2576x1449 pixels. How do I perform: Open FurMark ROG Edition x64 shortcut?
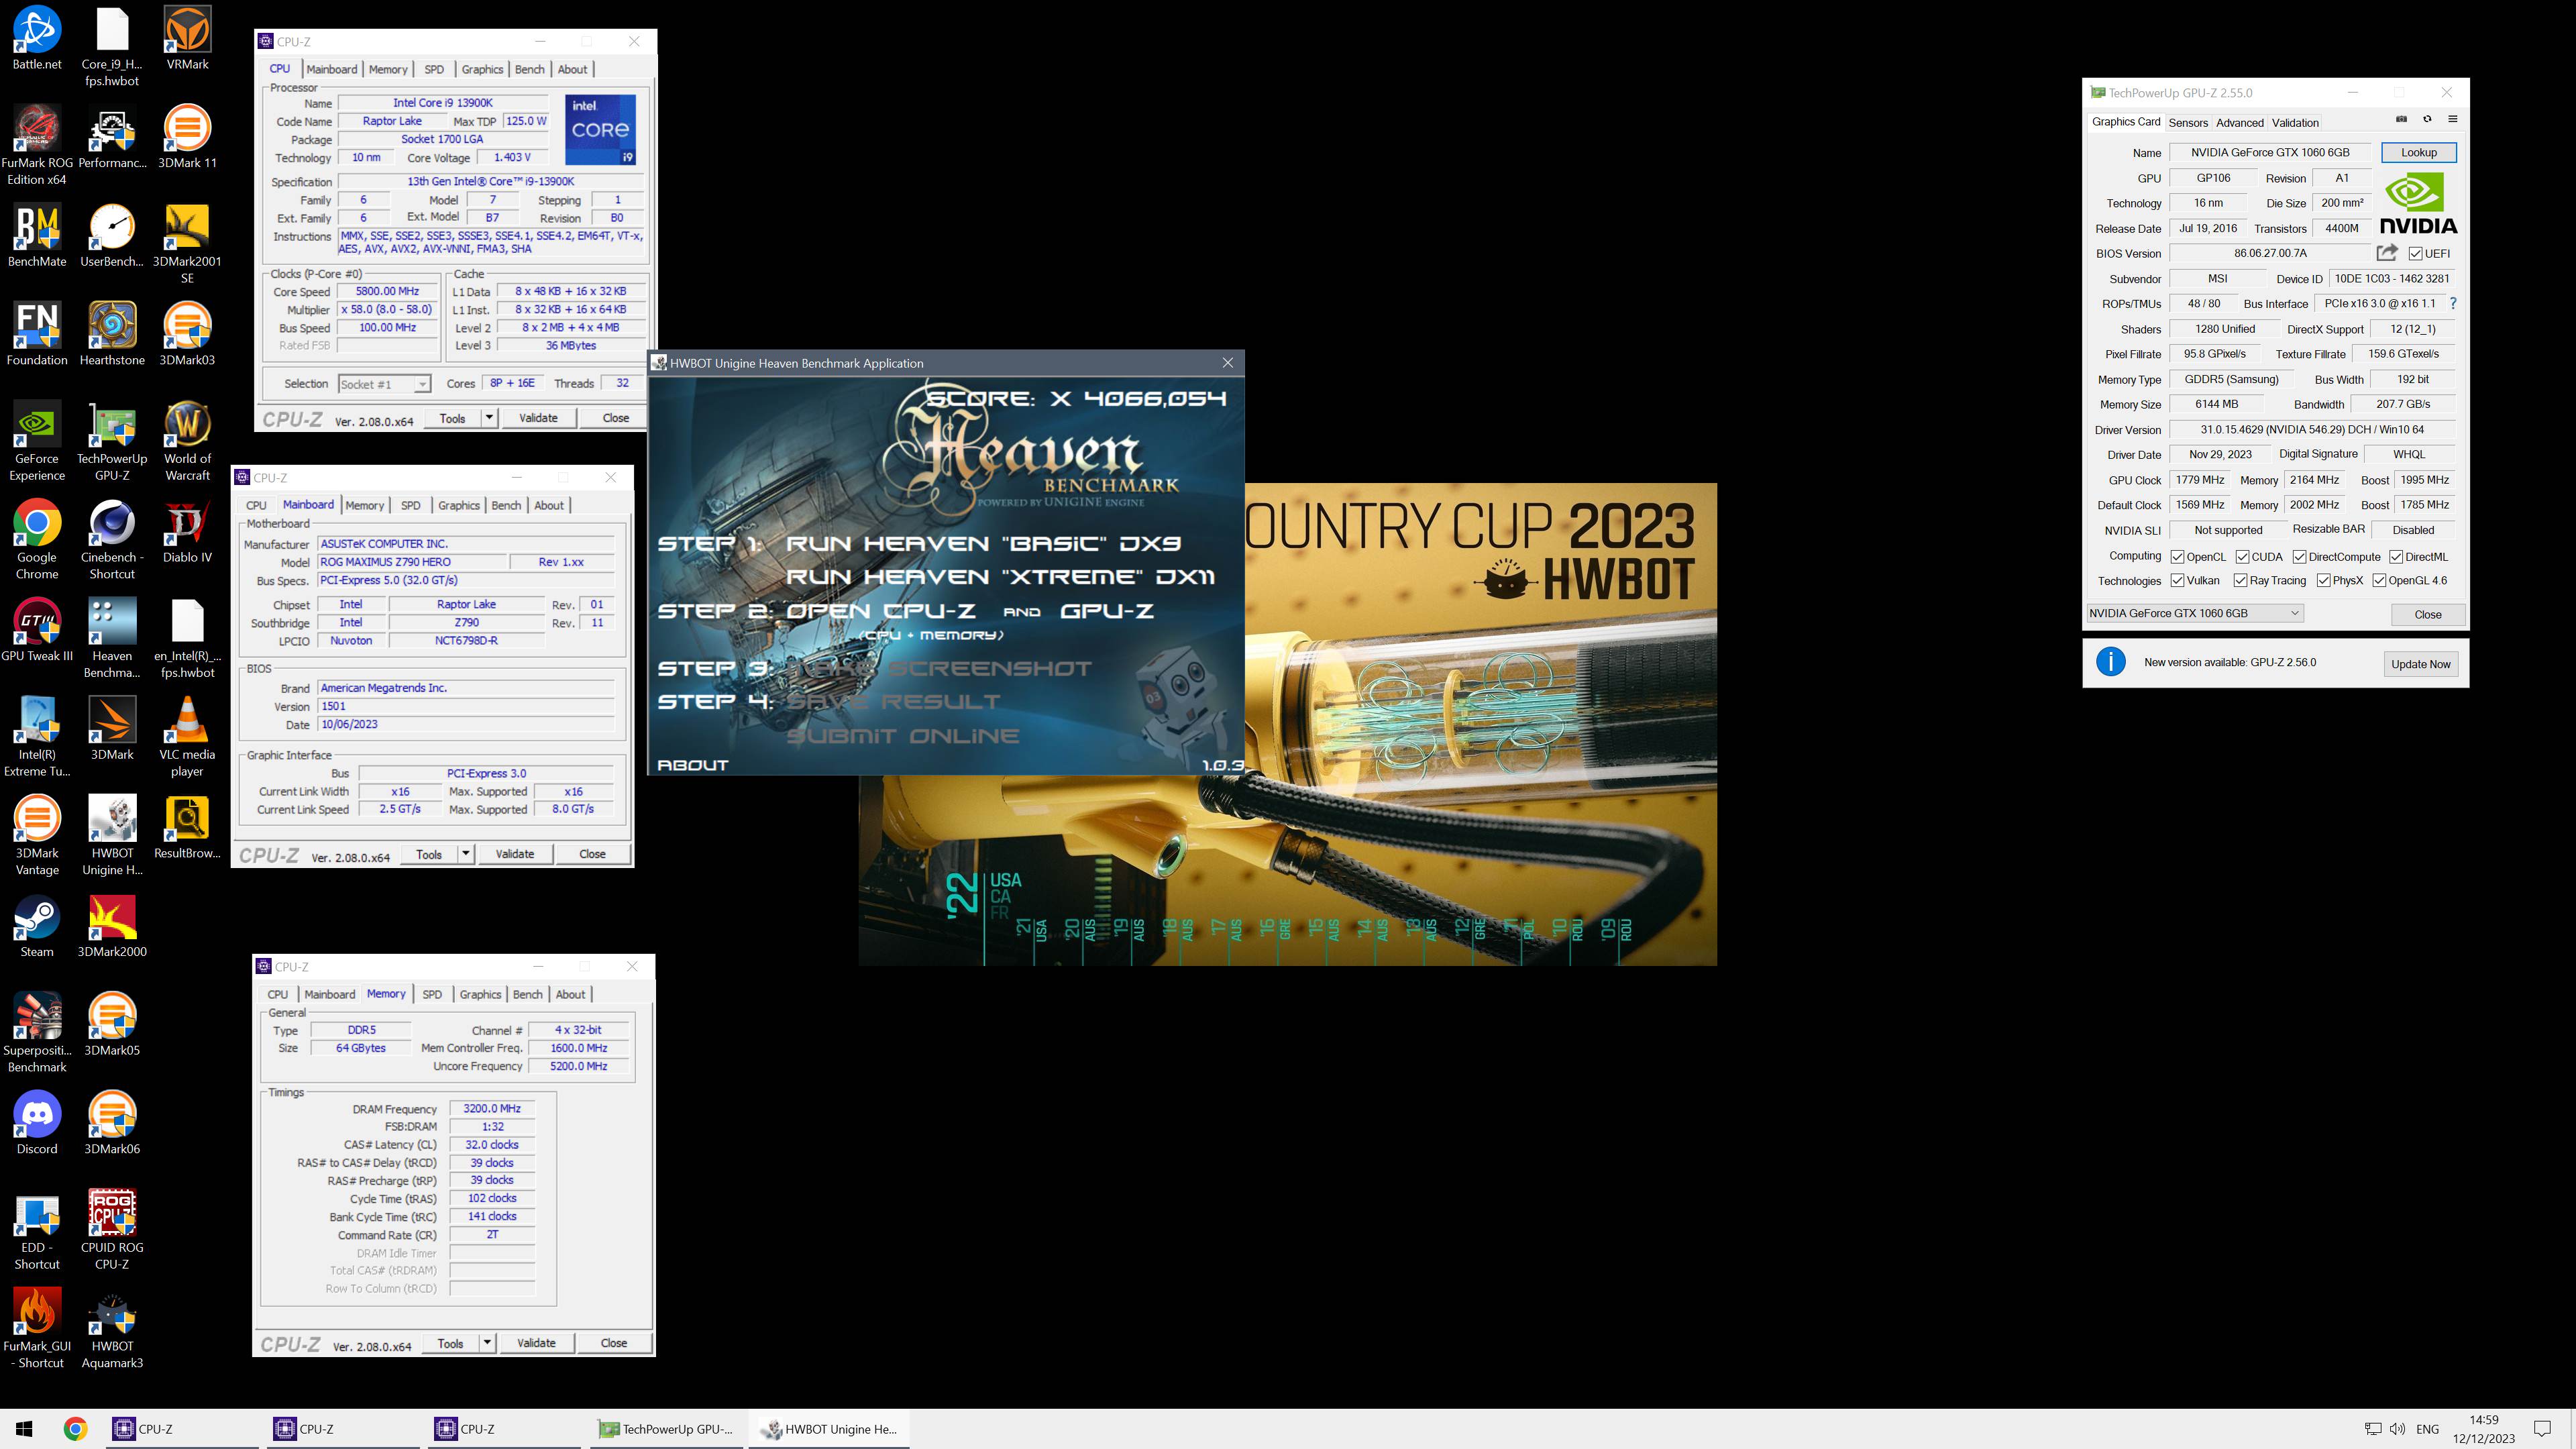click(37, 145)
